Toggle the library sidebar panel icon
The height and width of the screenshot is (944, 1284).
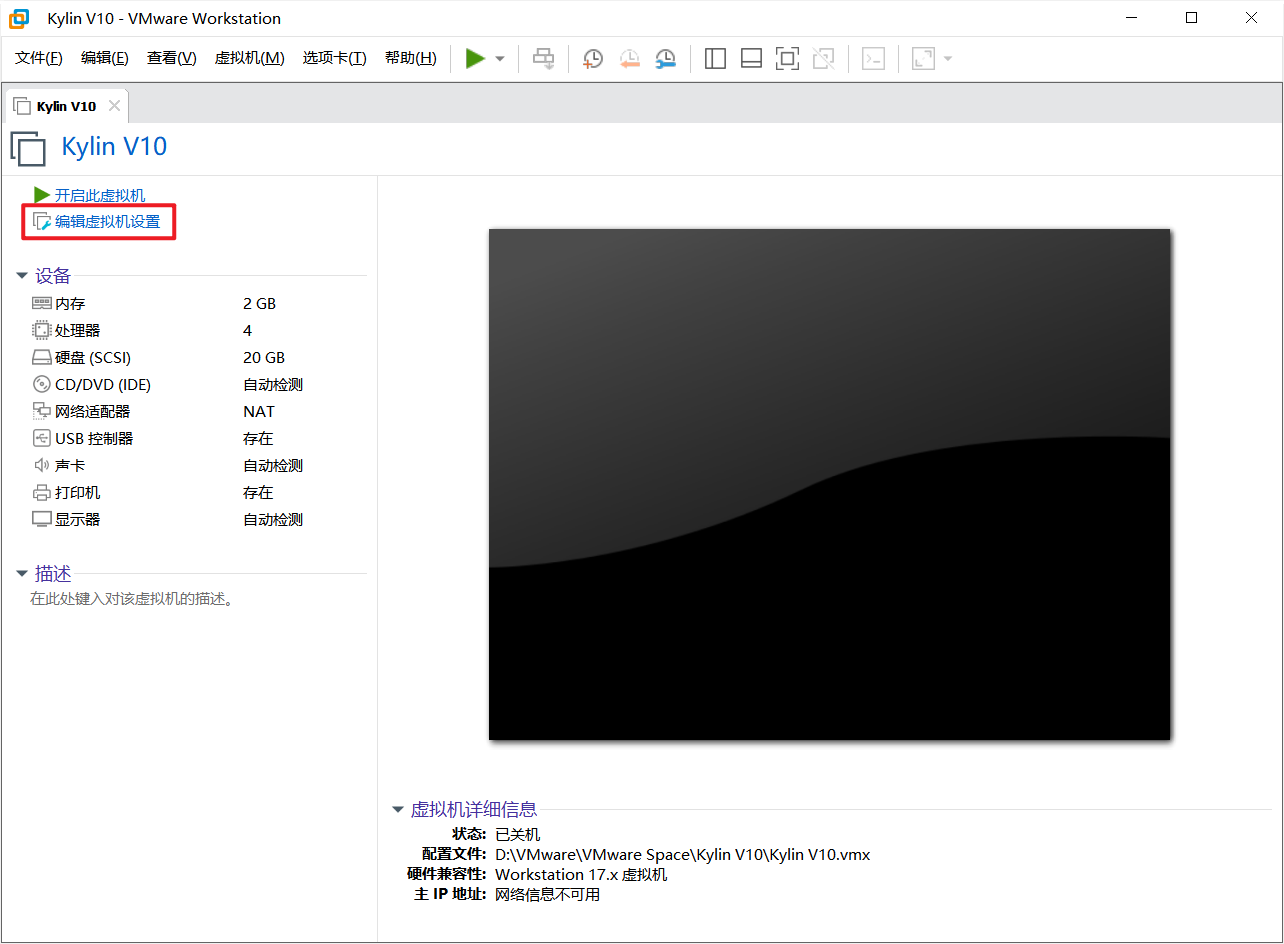coord(715,58)
